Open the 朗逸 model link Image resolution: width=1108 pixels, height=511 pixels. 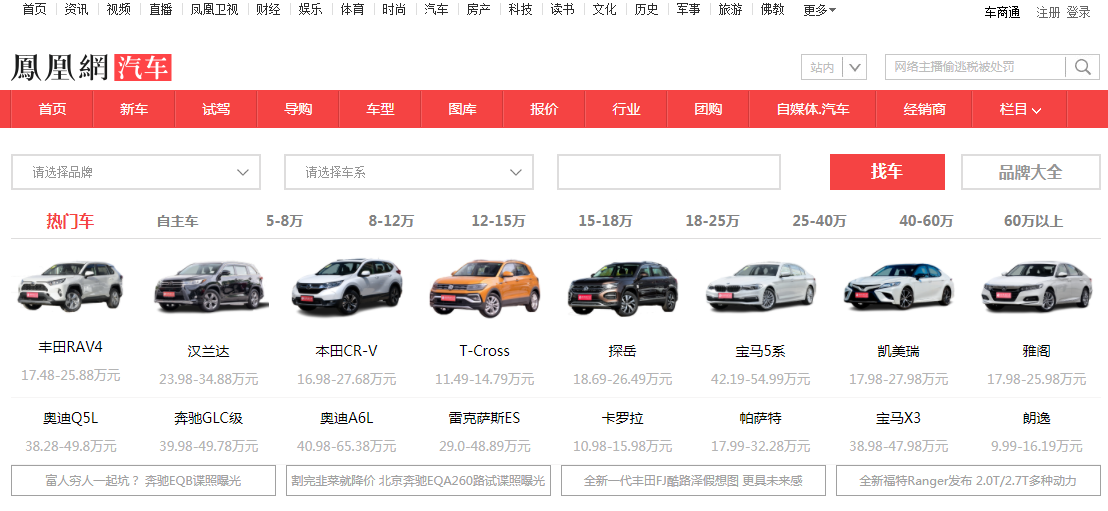(x=1037, y=418)
